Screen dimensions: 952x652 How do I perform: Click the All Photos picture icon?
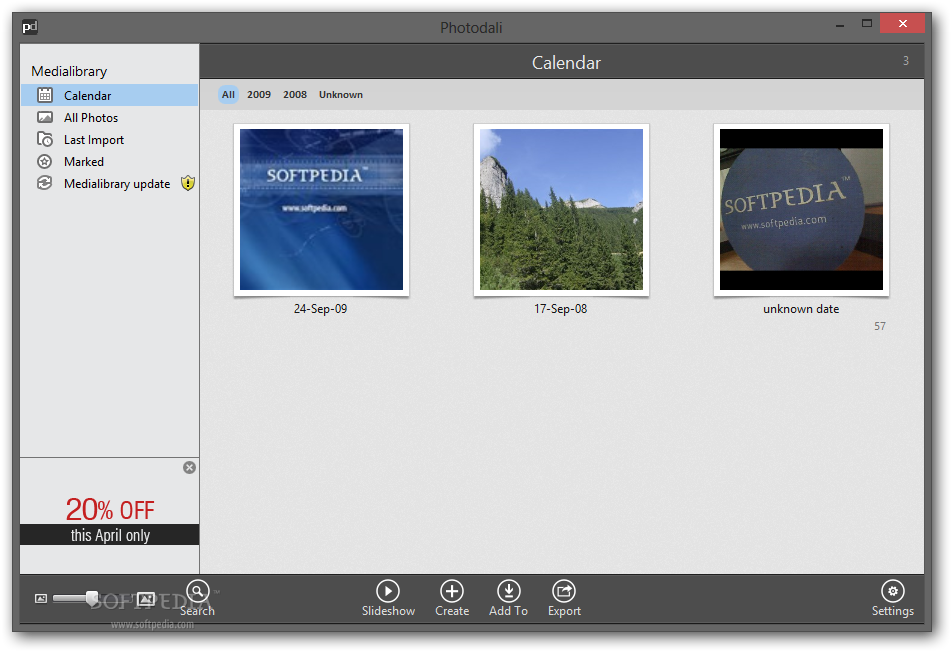point(45,117)
